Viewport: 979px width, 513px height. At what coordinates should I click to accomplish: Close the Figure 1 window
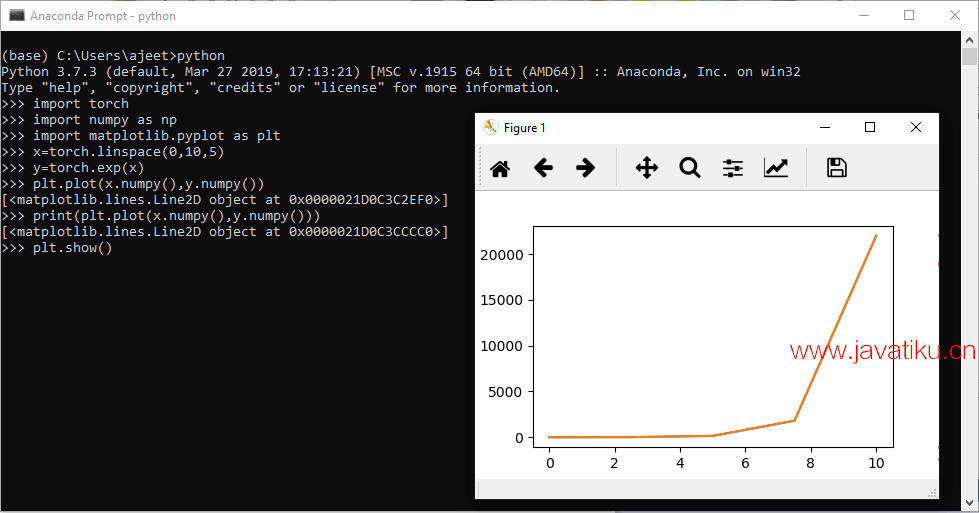916,127
